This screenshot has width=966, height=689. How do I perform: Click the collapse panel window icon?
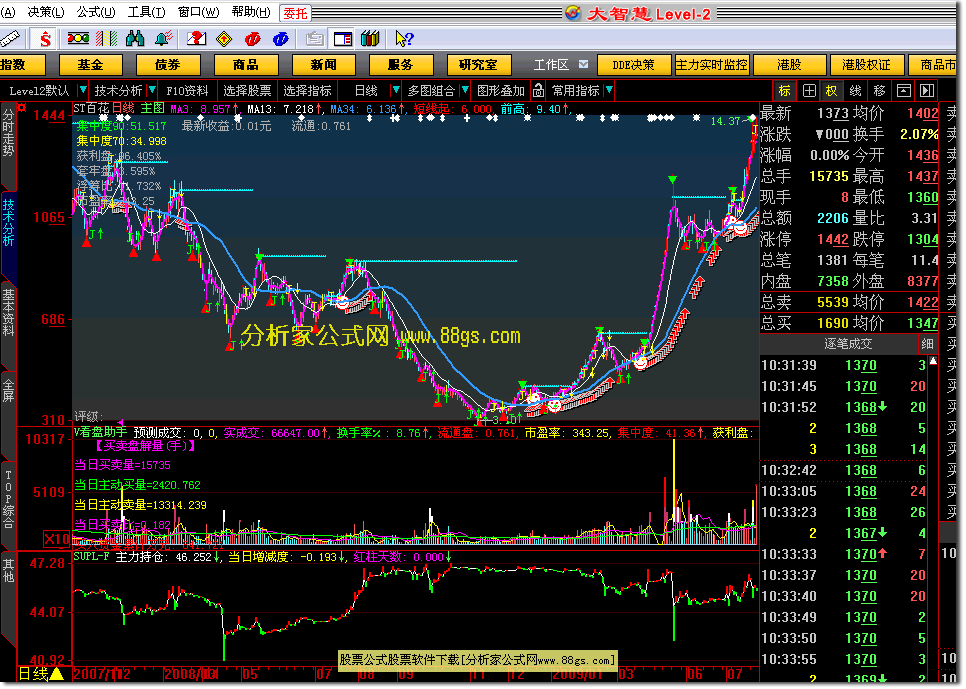tap(904, 91)
